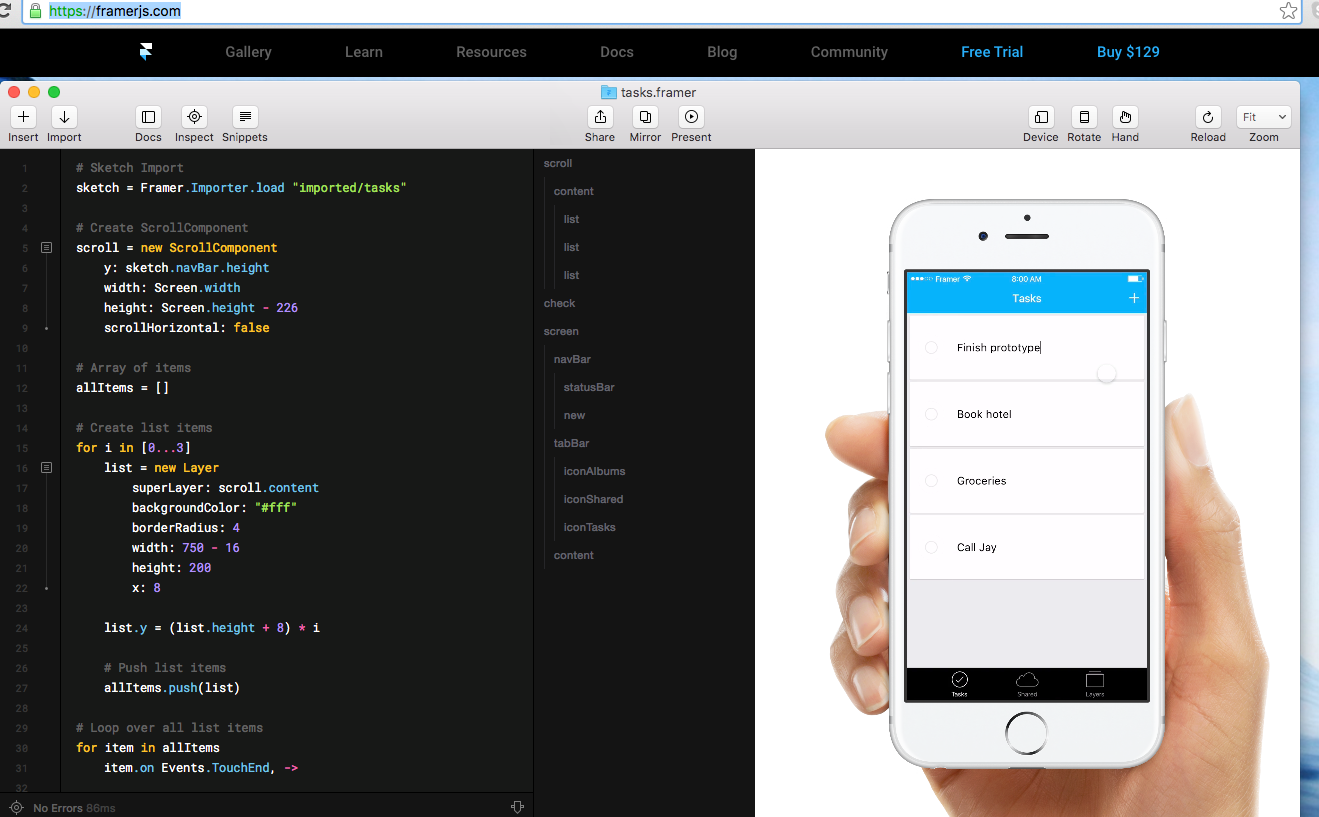Select the scroll layer in layer tree

coord(558,163)
